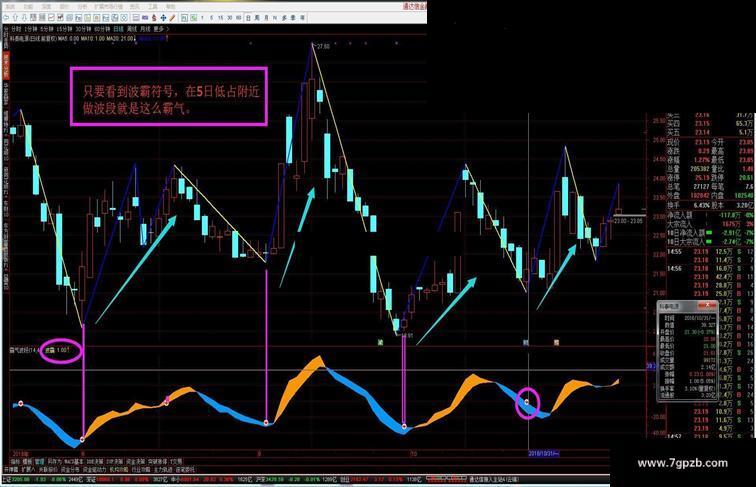
Task: Click toolbar period button 5
Action: tap(212, 18)
